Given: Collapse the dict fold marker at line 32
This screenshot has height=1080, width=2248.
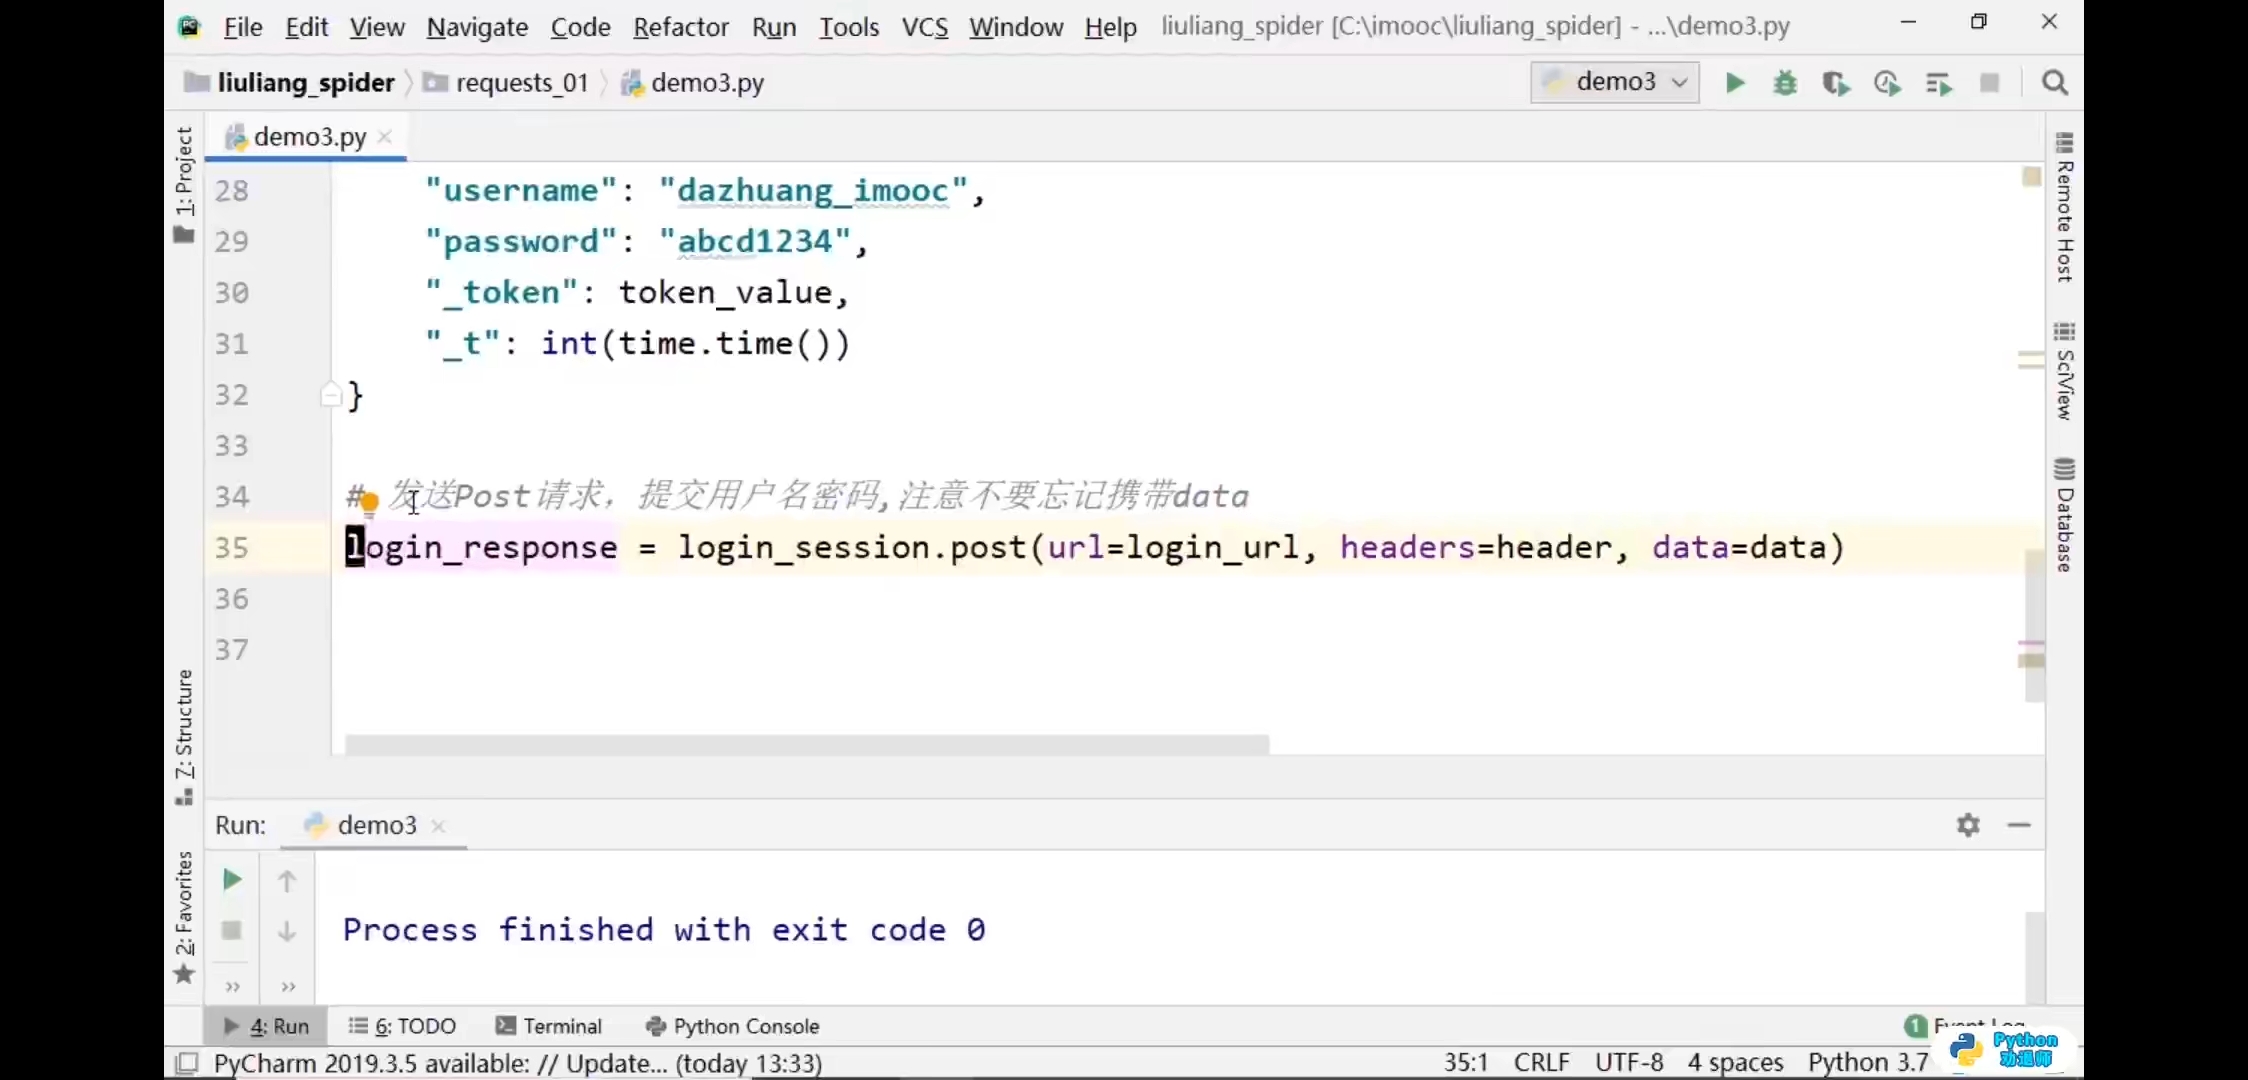Looking at the screenshot, I should tap(331, 395).
